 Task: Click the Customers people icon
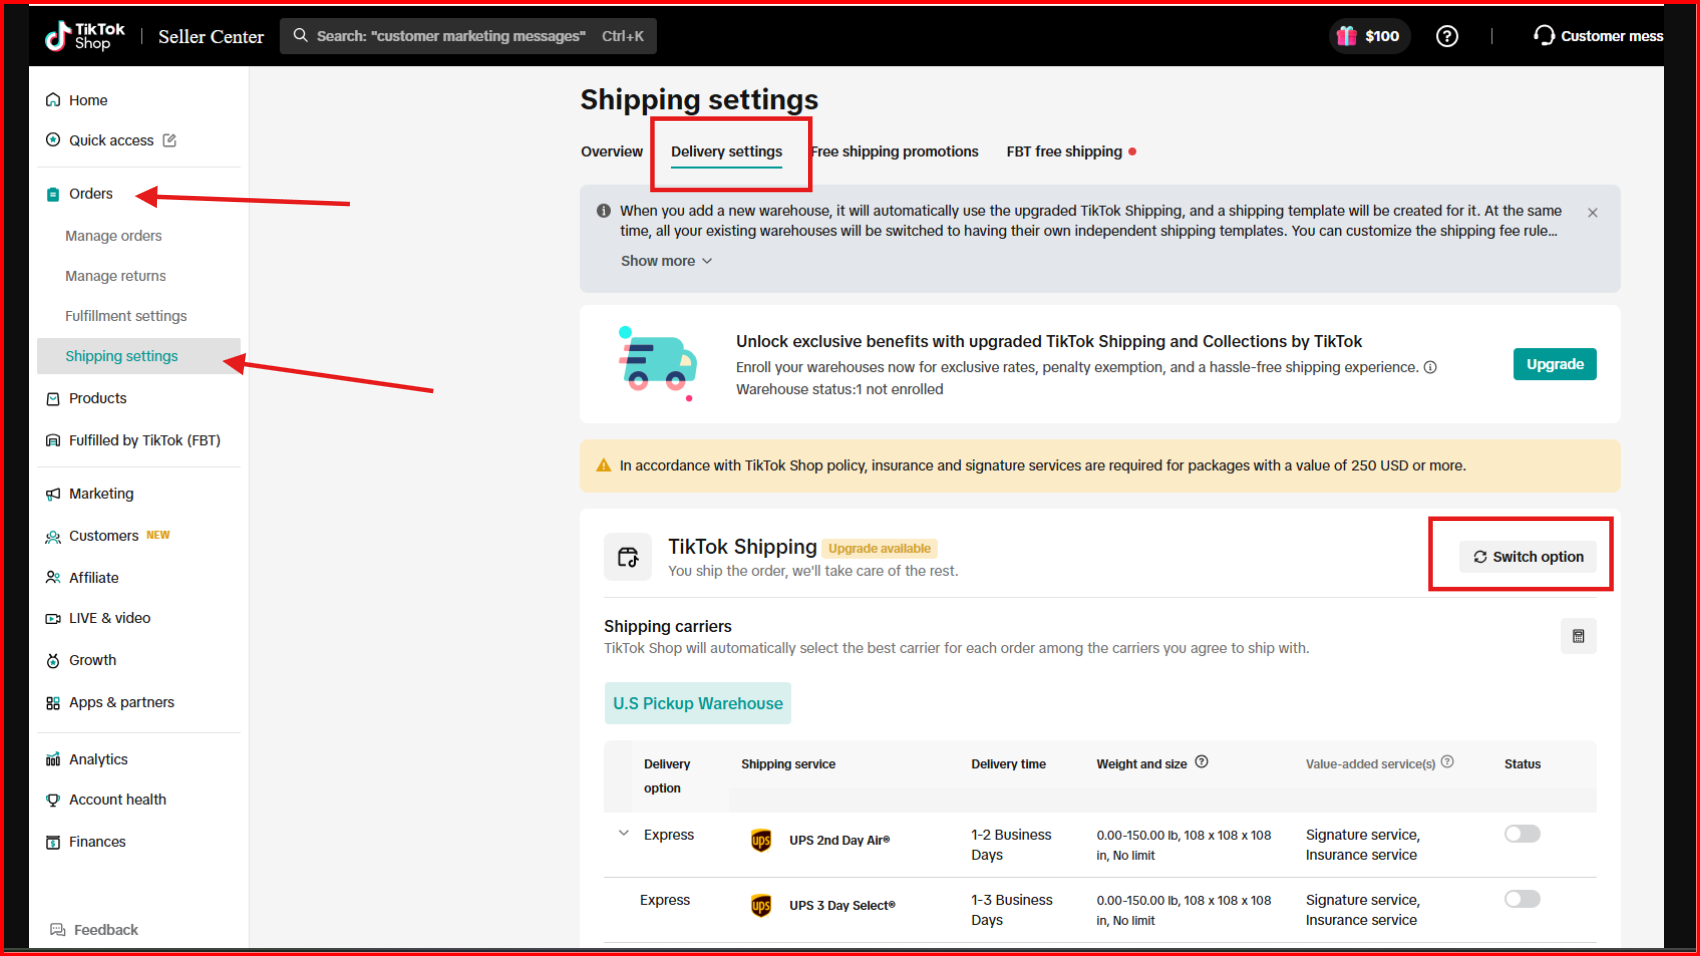tap(53, 537)
